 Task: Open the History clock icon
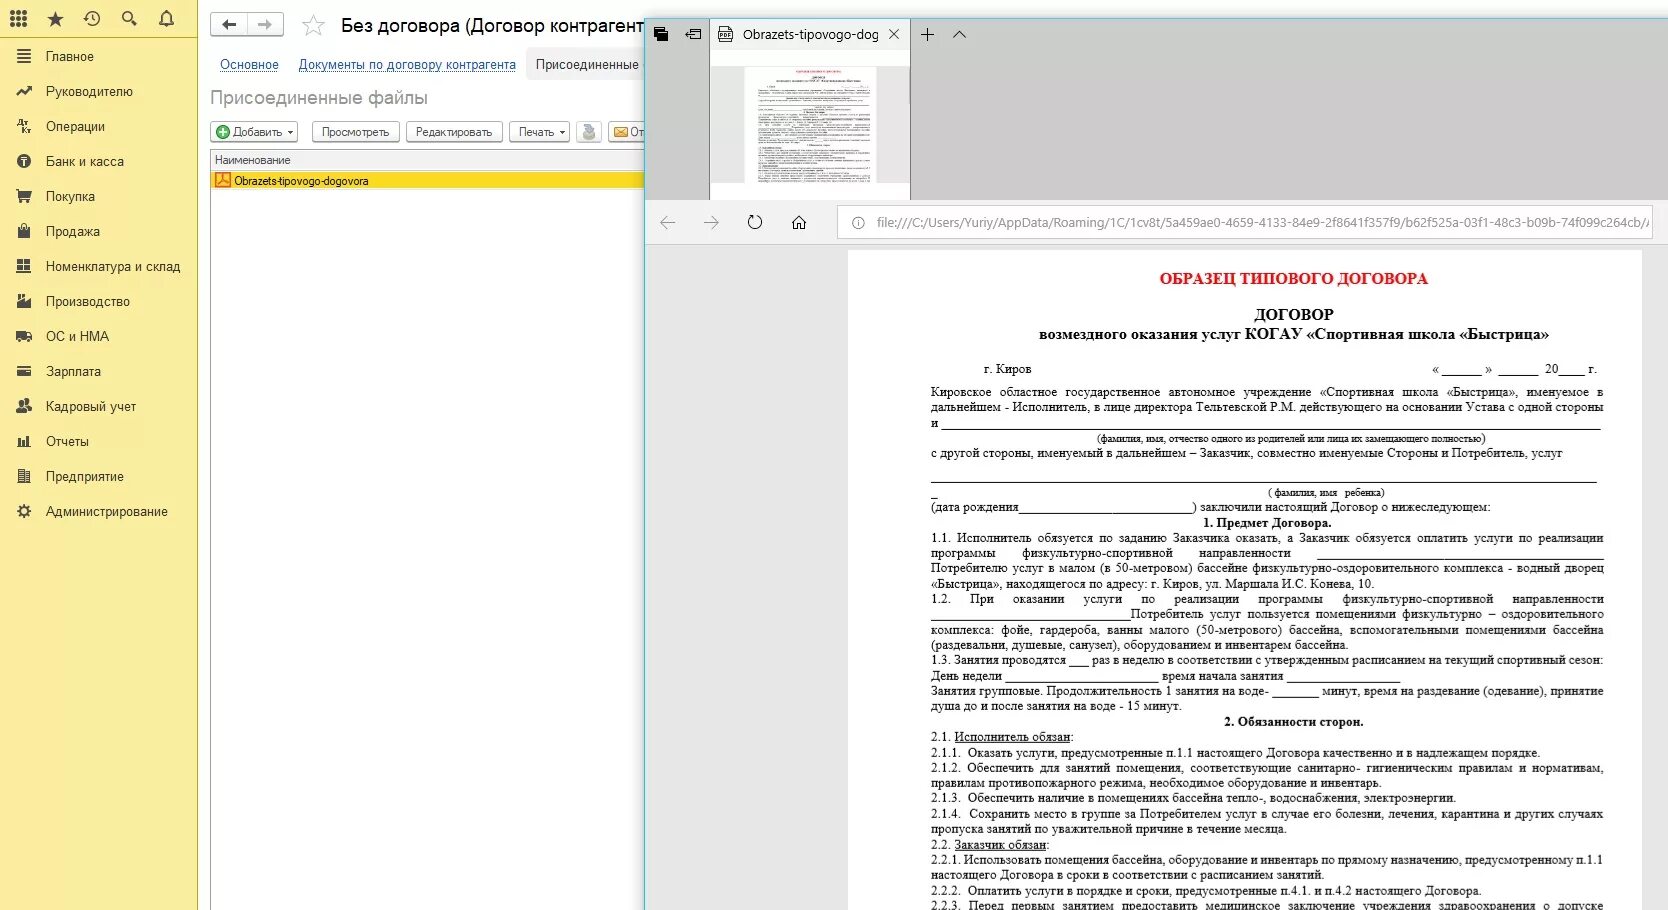point(92,19)
